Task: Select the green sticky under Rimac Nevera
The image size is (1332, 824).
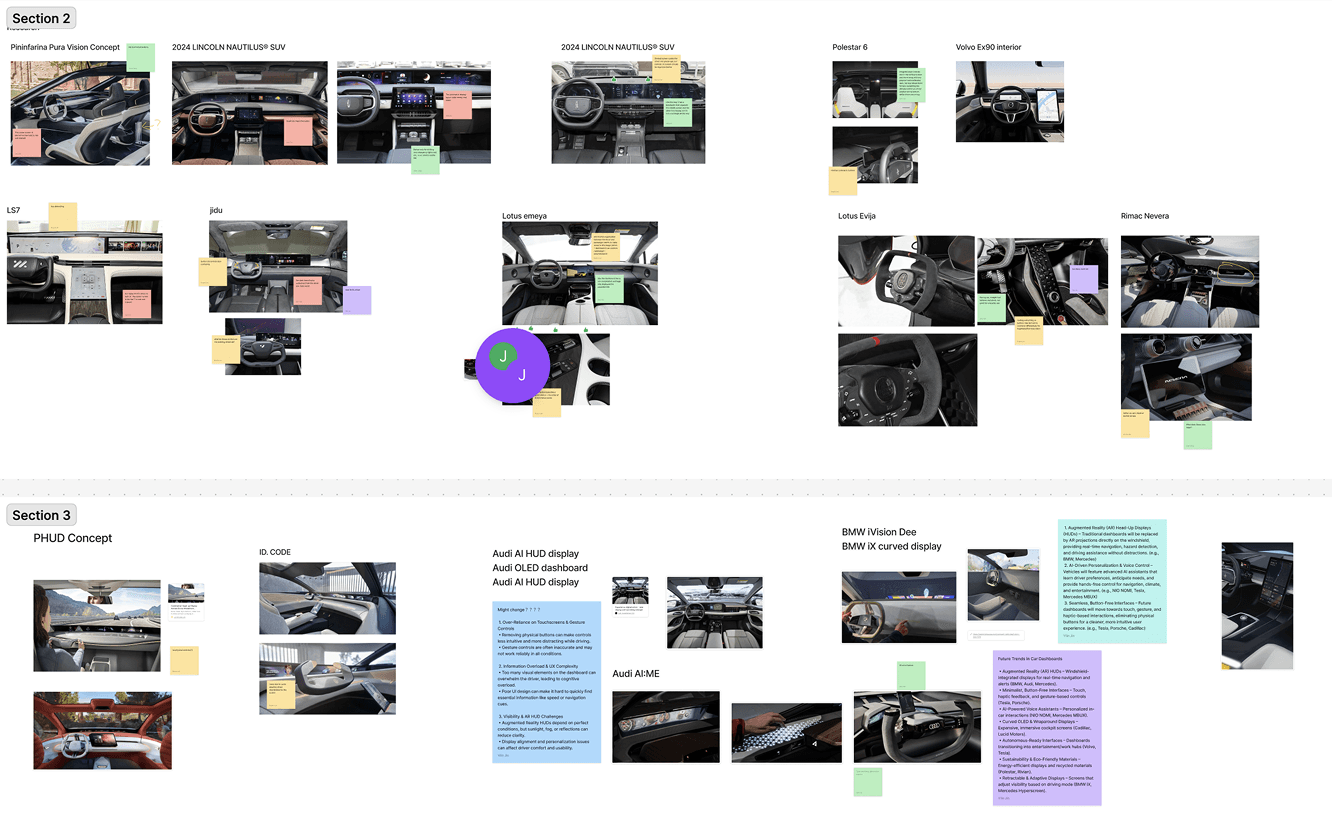Action: click(1198, 435)
